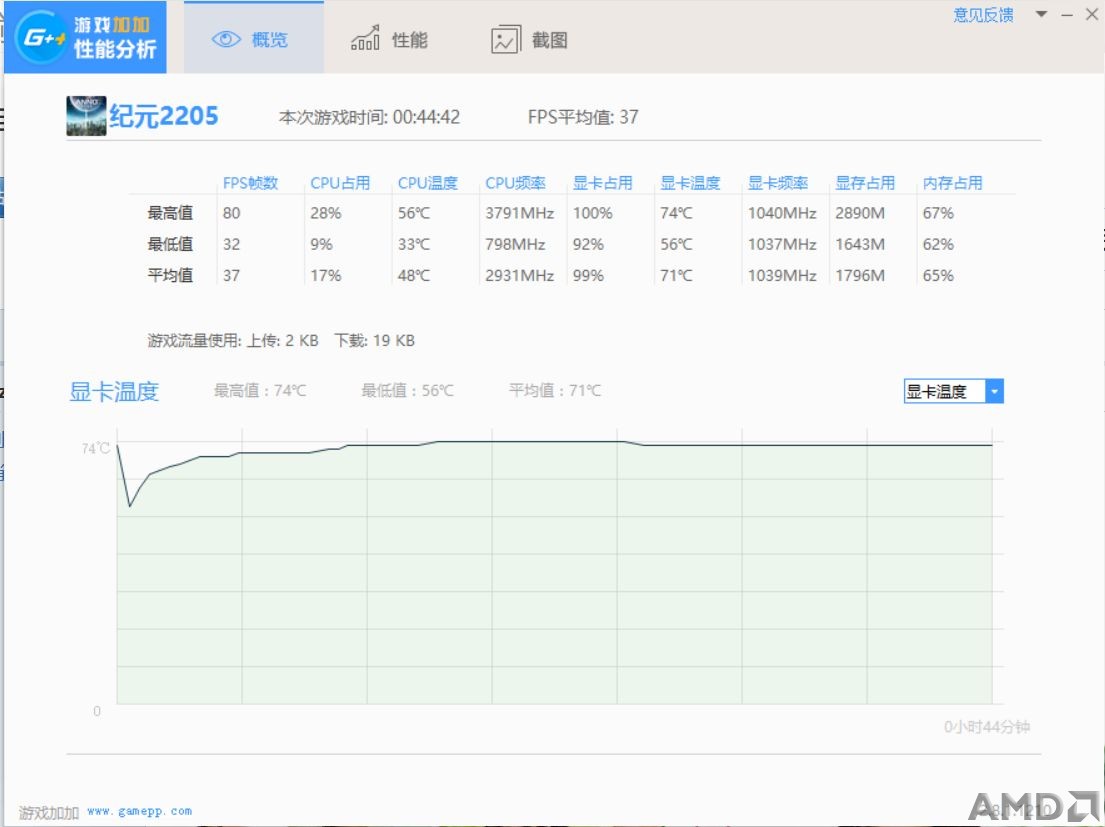This screenshot has height=827, width=1105.
Task: Click the 纪元2205 game title
Action: tap(163, 116)
